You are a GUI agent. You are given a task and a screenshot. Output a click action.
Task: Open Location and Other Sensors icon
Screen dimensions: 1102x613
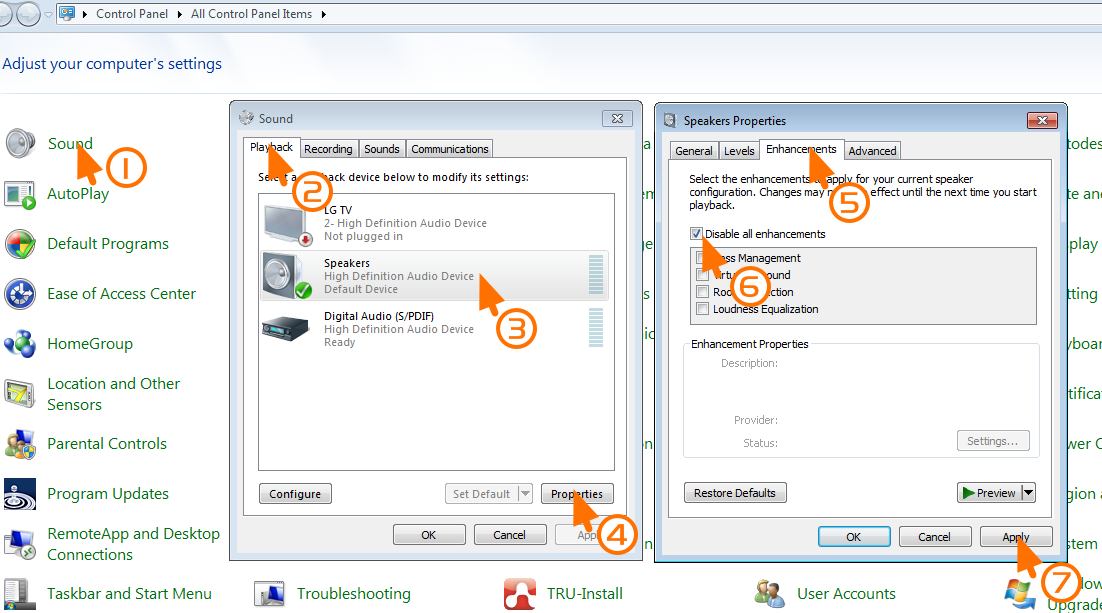pyautogui.click(x=20, y=394)
